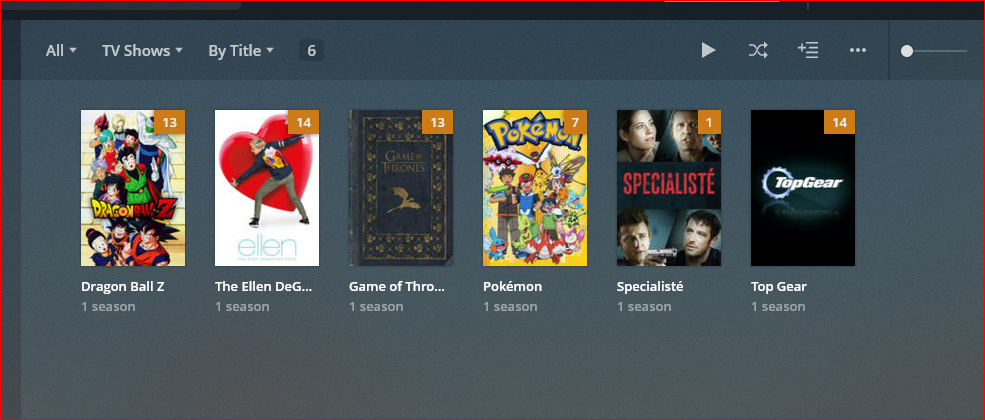
Task: Expand the All filter dropdown
Action: pos(61,51)
